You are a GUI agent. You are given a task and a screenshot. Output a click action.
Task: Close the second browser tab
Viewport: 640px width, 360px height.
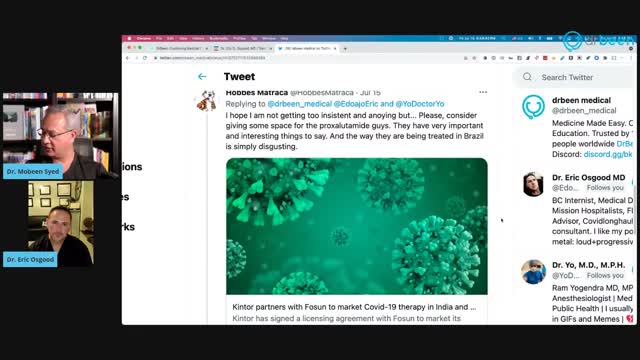(x=271, y=49)
